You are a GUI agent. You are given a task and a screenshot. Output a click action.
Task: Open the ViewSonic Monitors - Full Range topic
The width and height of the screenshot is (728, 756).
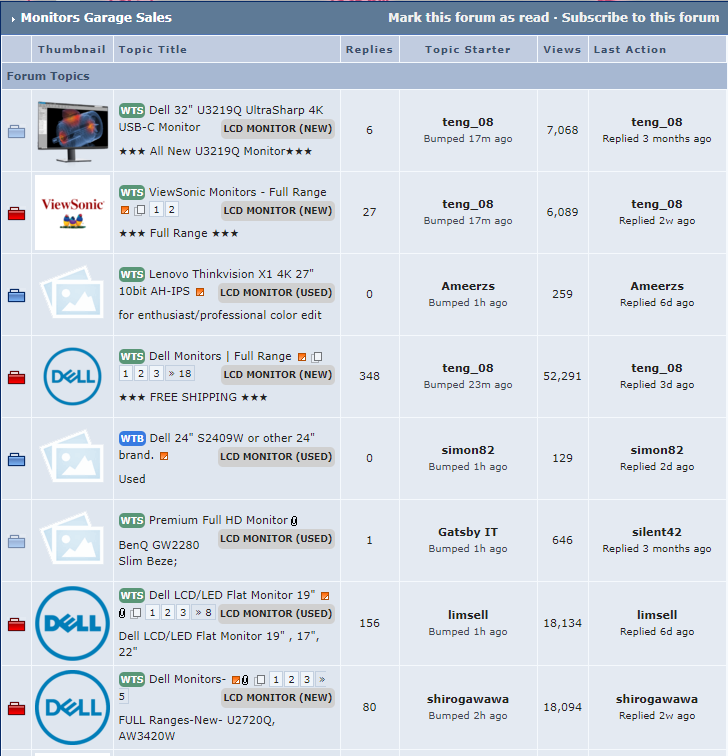click(x=237, y=192)
